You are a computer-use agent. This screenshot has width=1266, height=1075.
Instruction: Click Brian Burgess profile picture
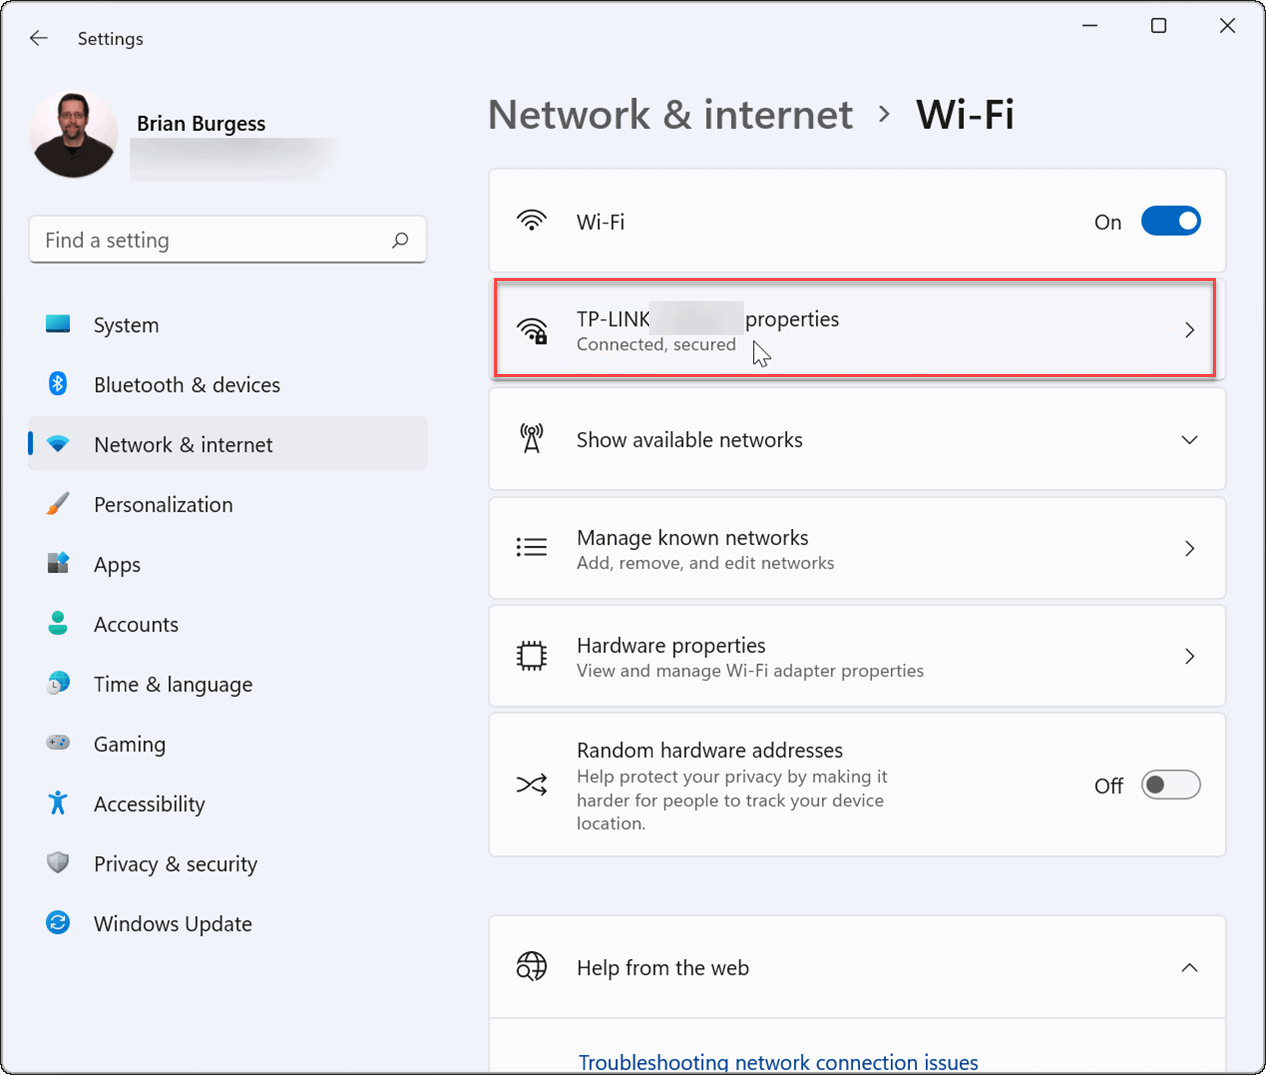(x=73, y=133)
